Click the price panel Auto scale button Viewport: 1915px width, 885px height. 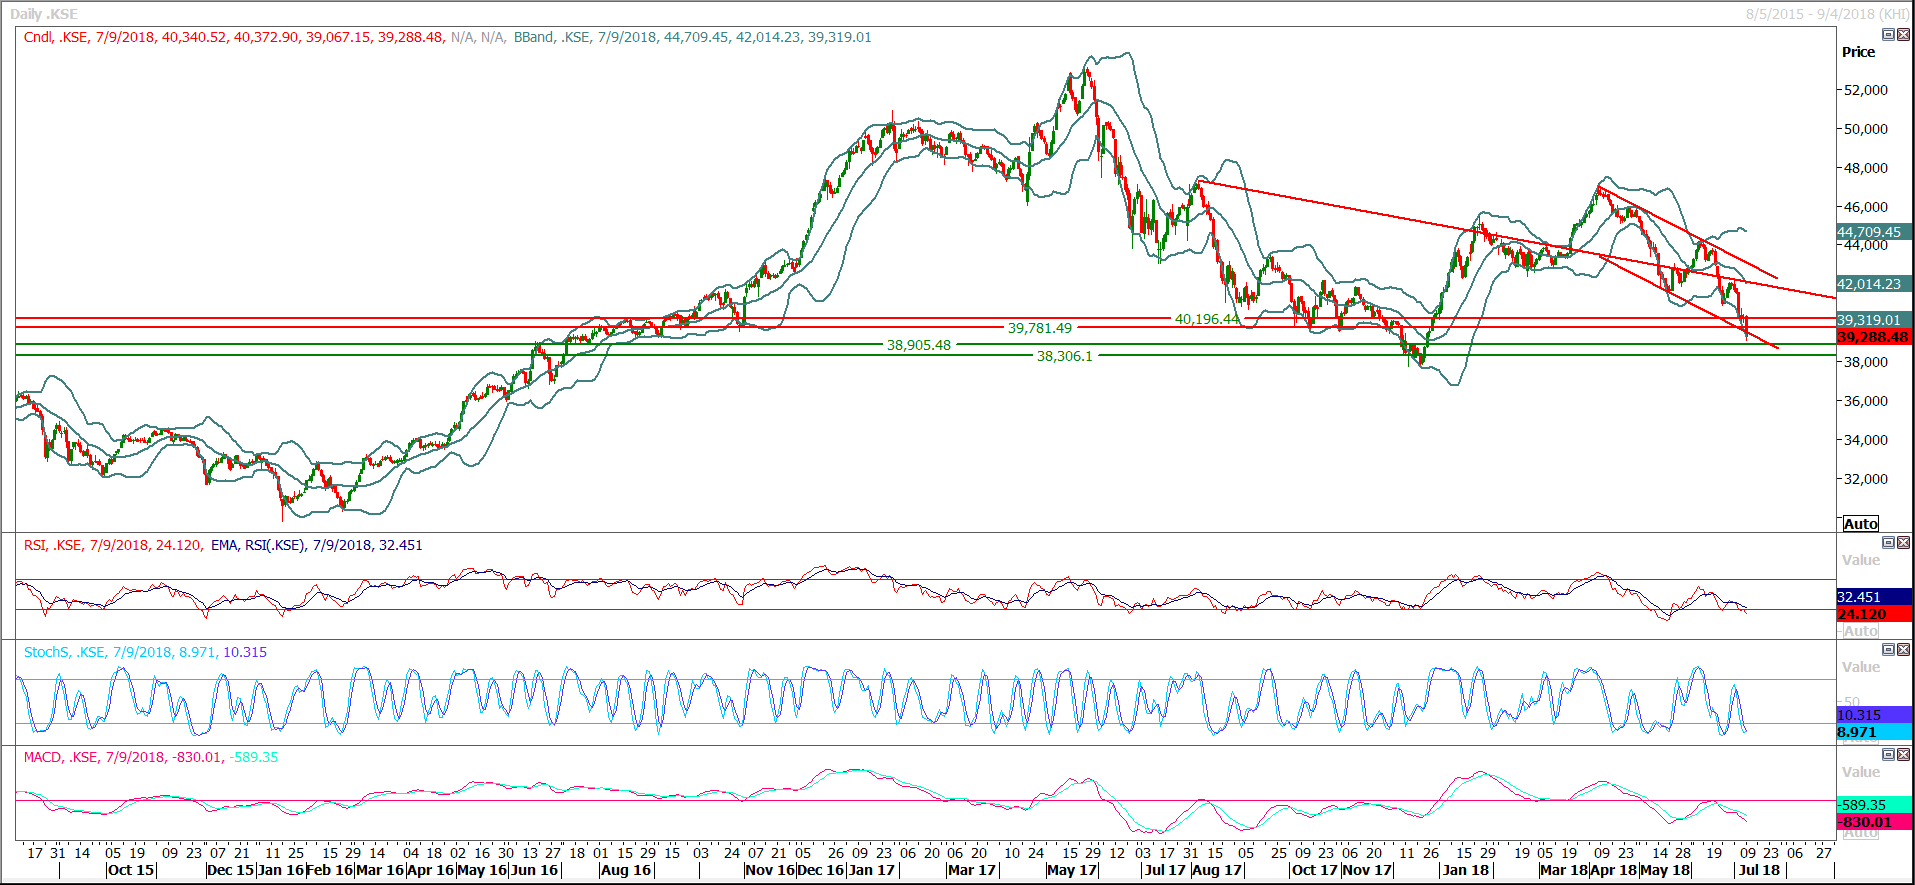click(x=1861, y=524)
